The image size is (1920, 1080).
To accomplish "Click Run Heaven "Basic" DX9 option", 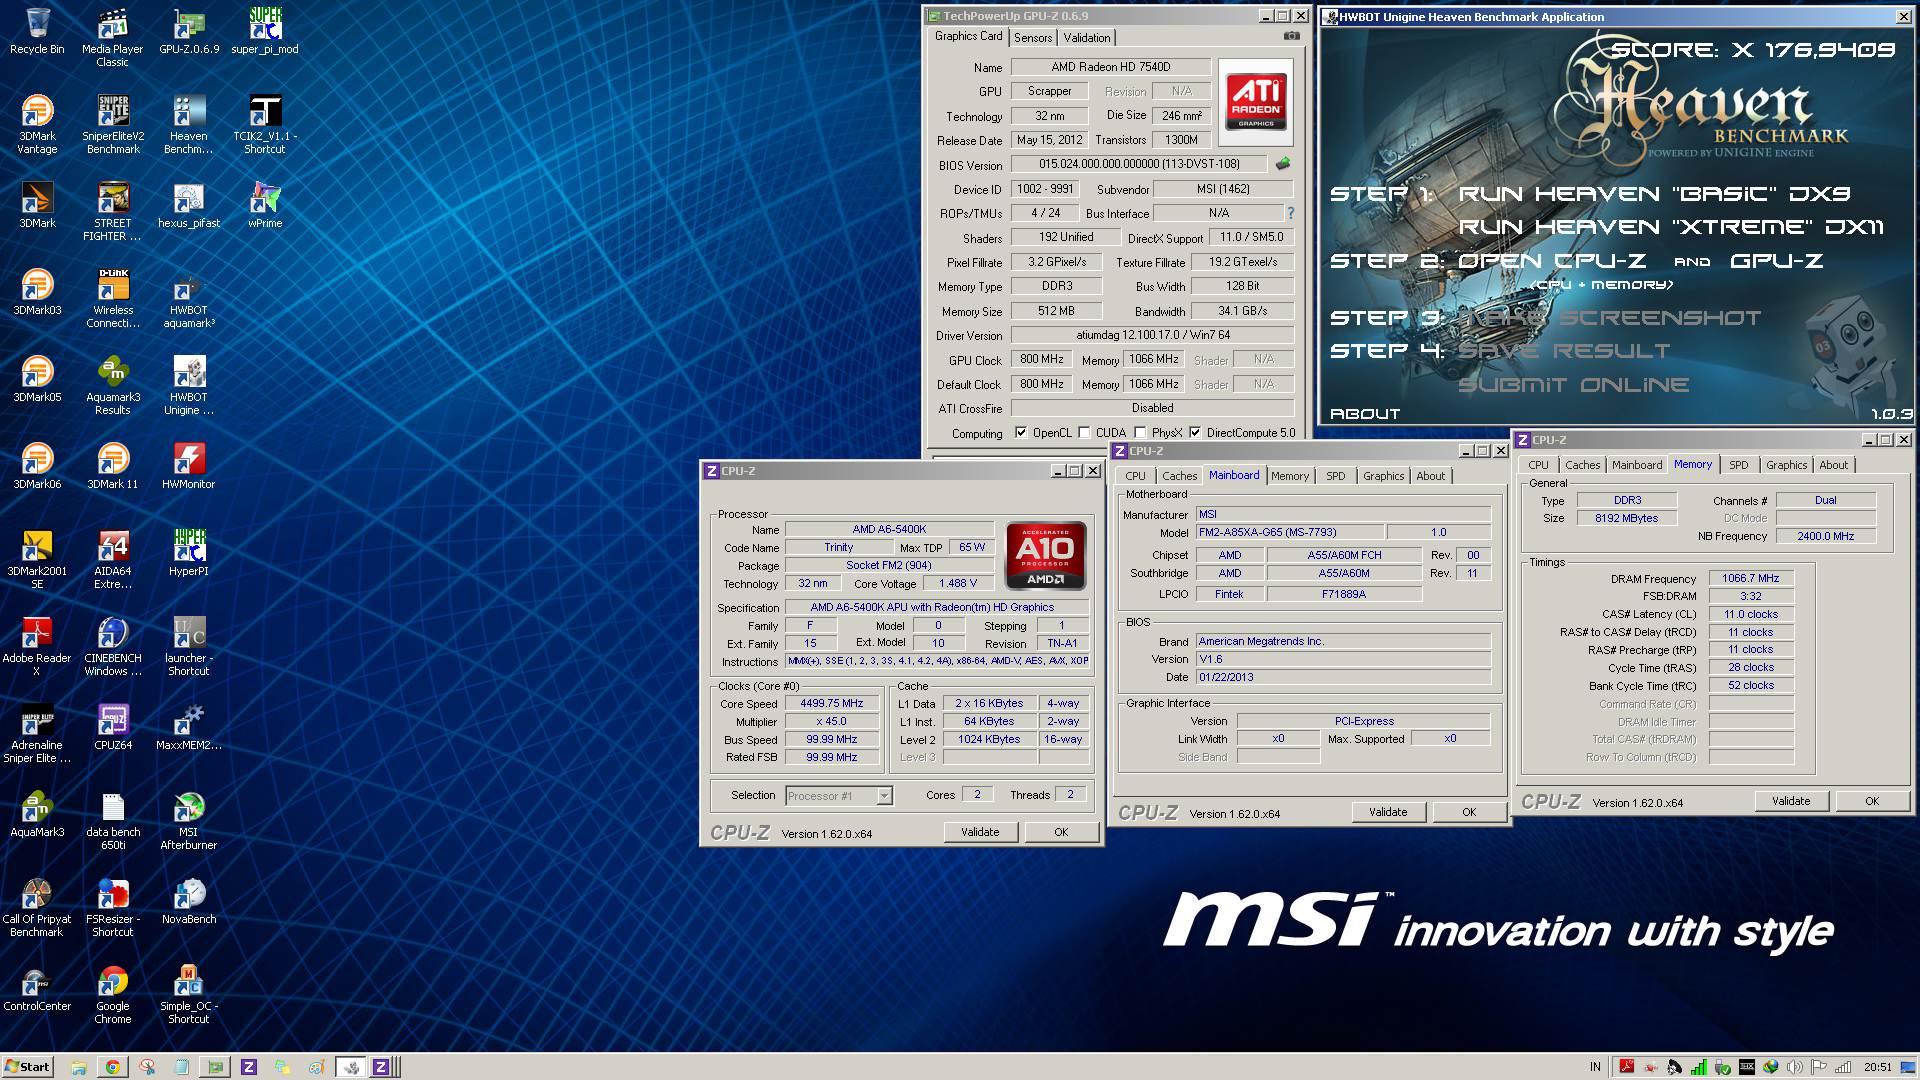I will coord(1654,194).
